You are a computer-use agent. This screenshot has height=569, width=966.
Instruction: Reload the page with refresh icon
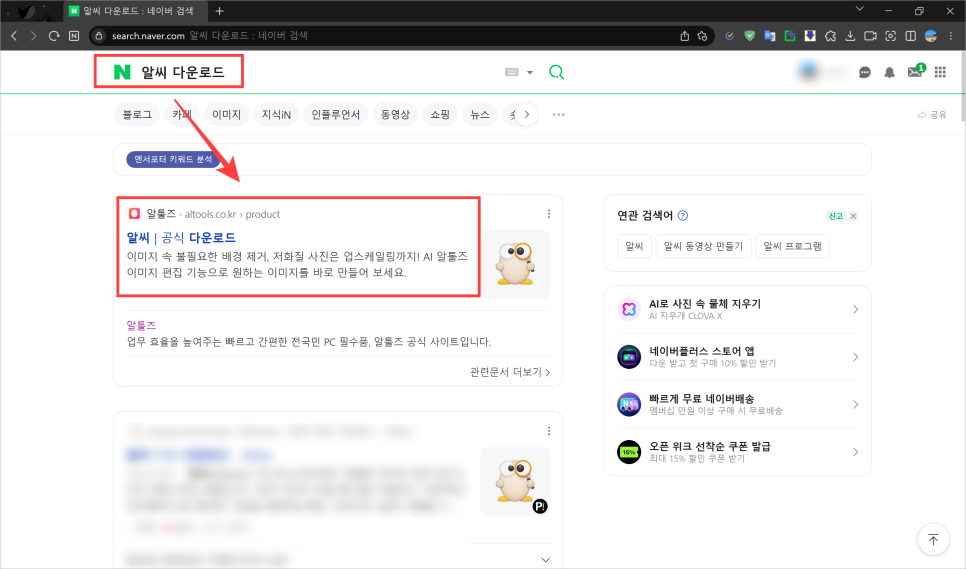[54, 36]
